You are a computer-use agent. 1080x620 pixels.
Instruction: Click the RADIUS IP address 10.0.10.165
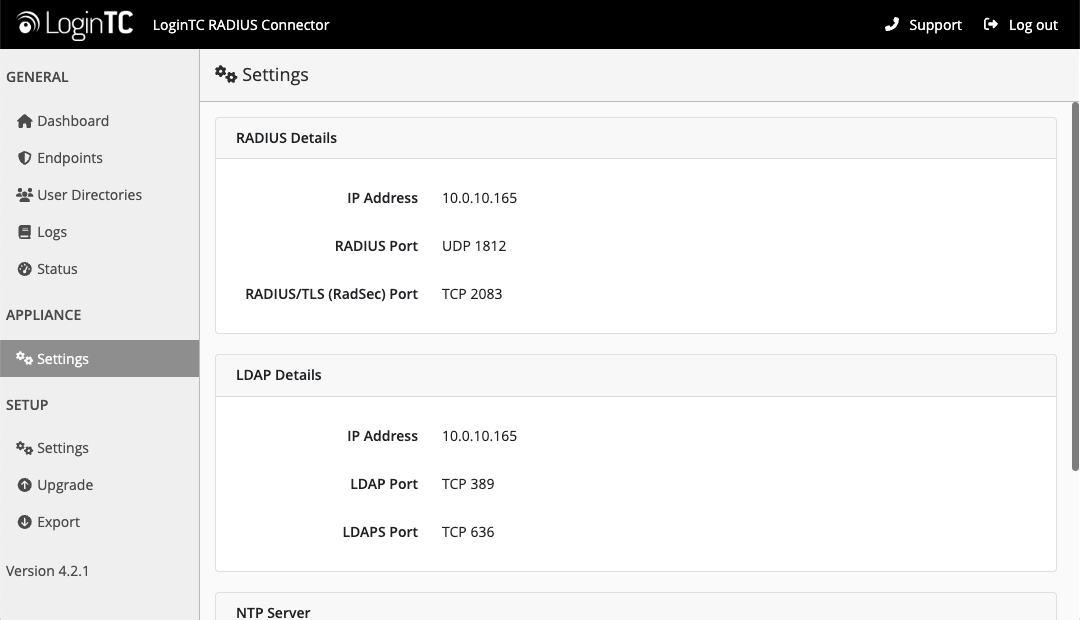pos(479,198)
